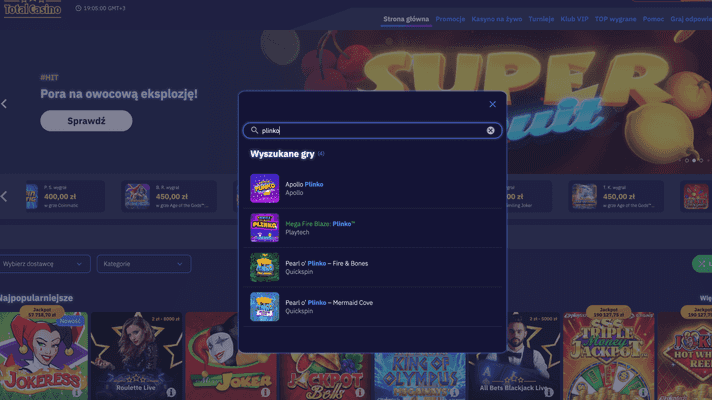
Task: Open the Triple Money Jackpot tile
Action: point(608,356)
